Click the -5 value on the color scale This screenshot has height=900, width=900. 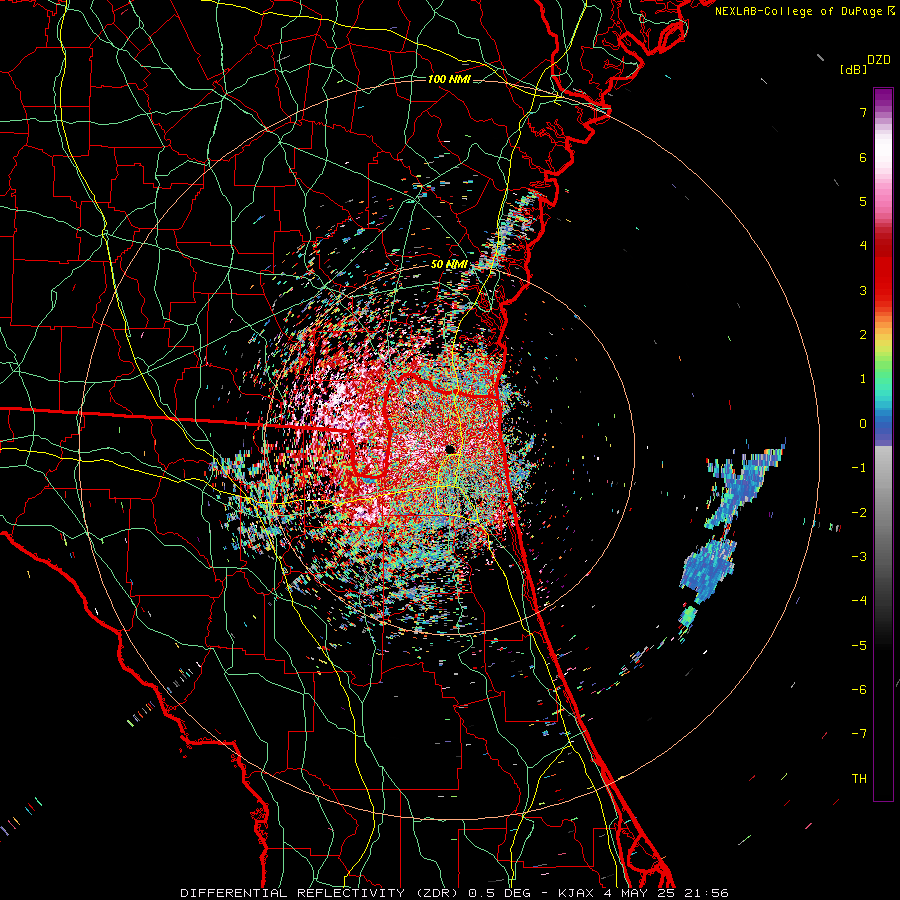[x=859, y=646]
